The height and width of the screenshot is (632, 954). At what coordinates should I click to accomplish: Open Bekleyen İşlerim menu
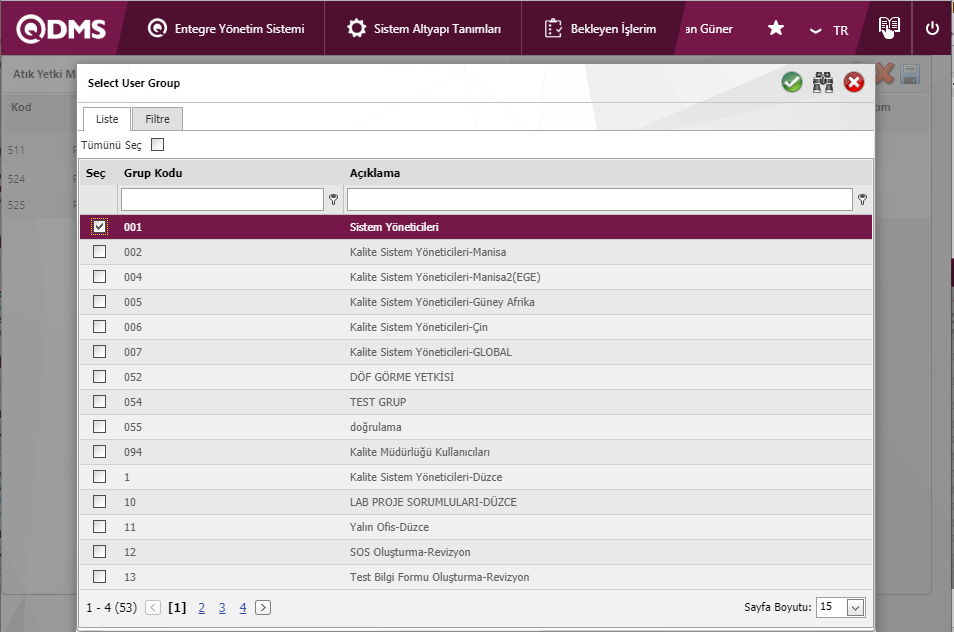point(601,29)
